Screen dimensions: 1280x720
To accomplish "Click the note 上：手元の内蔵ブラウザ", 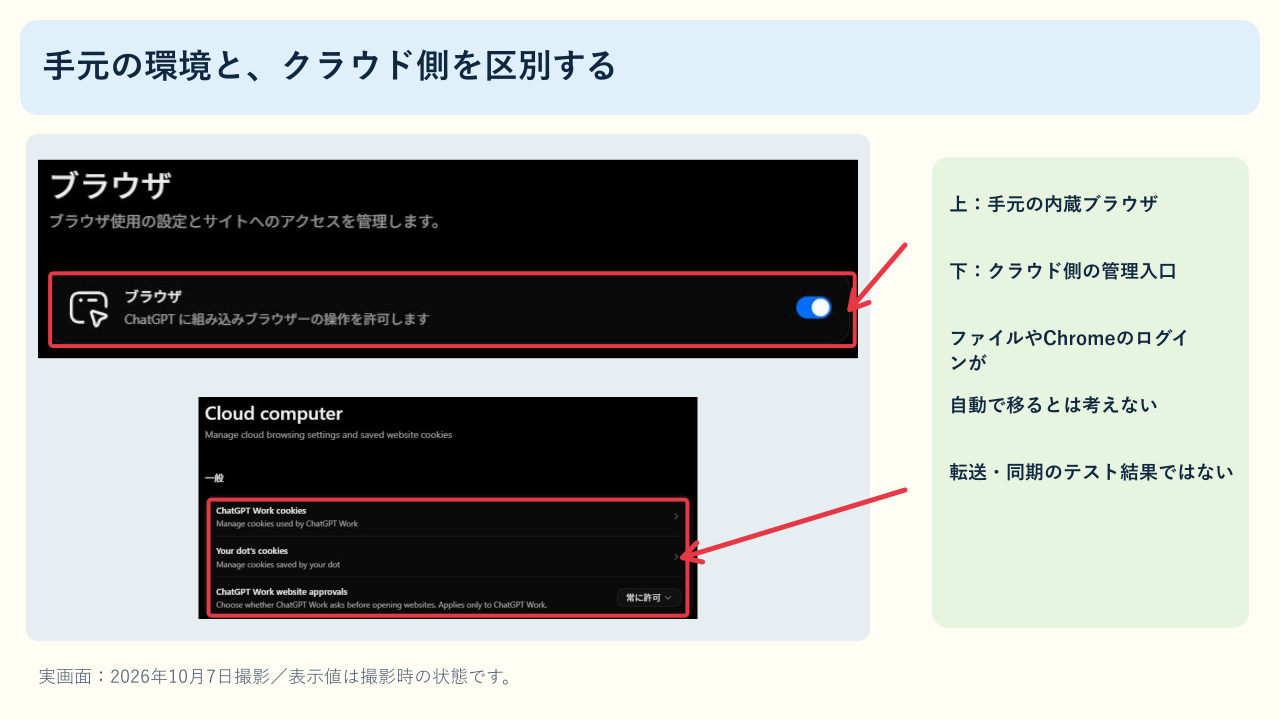I will tap(1053, 204).
